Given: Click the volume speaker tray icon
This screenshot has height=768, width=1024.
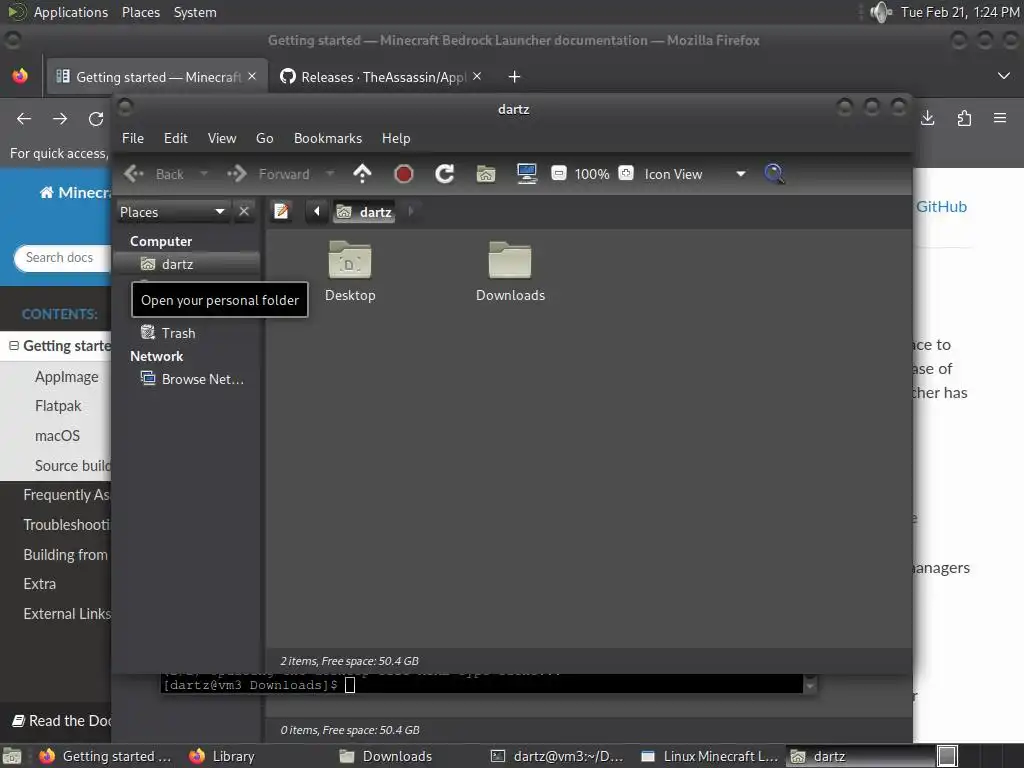Looking at the screenshot, I should (881, 12).
